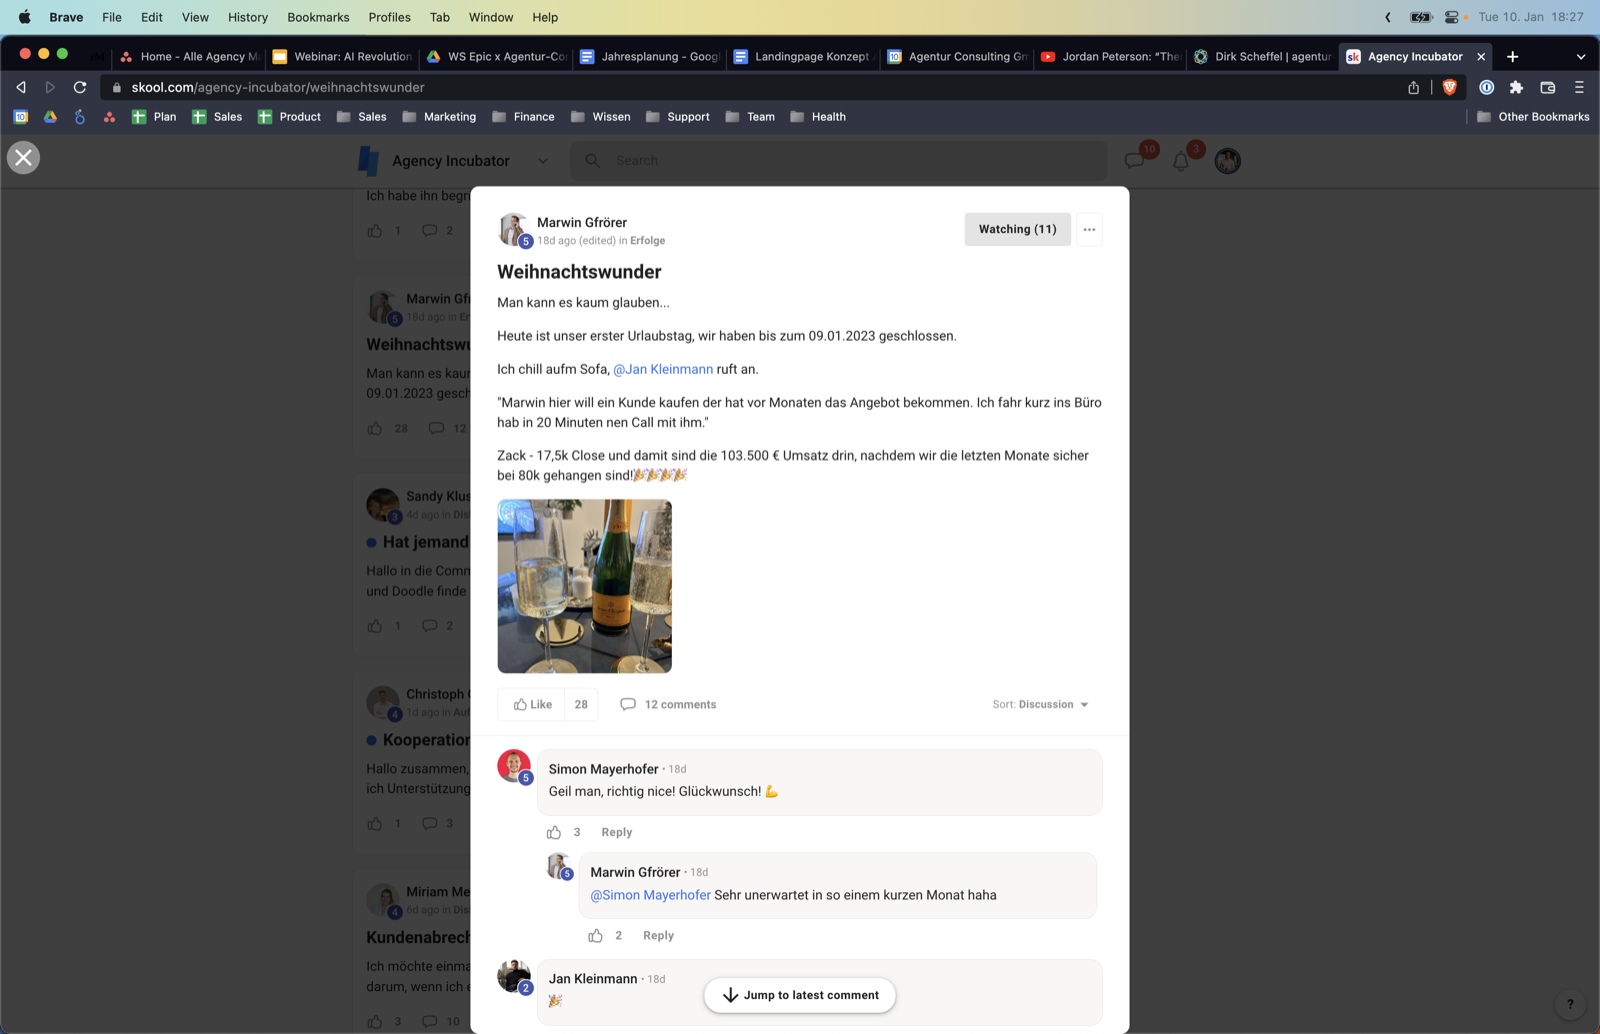The width and height of the screenshot is (1600, 1034).
Task: Click the @Jan Kleinmann mention link
Action: coord(663,369)
